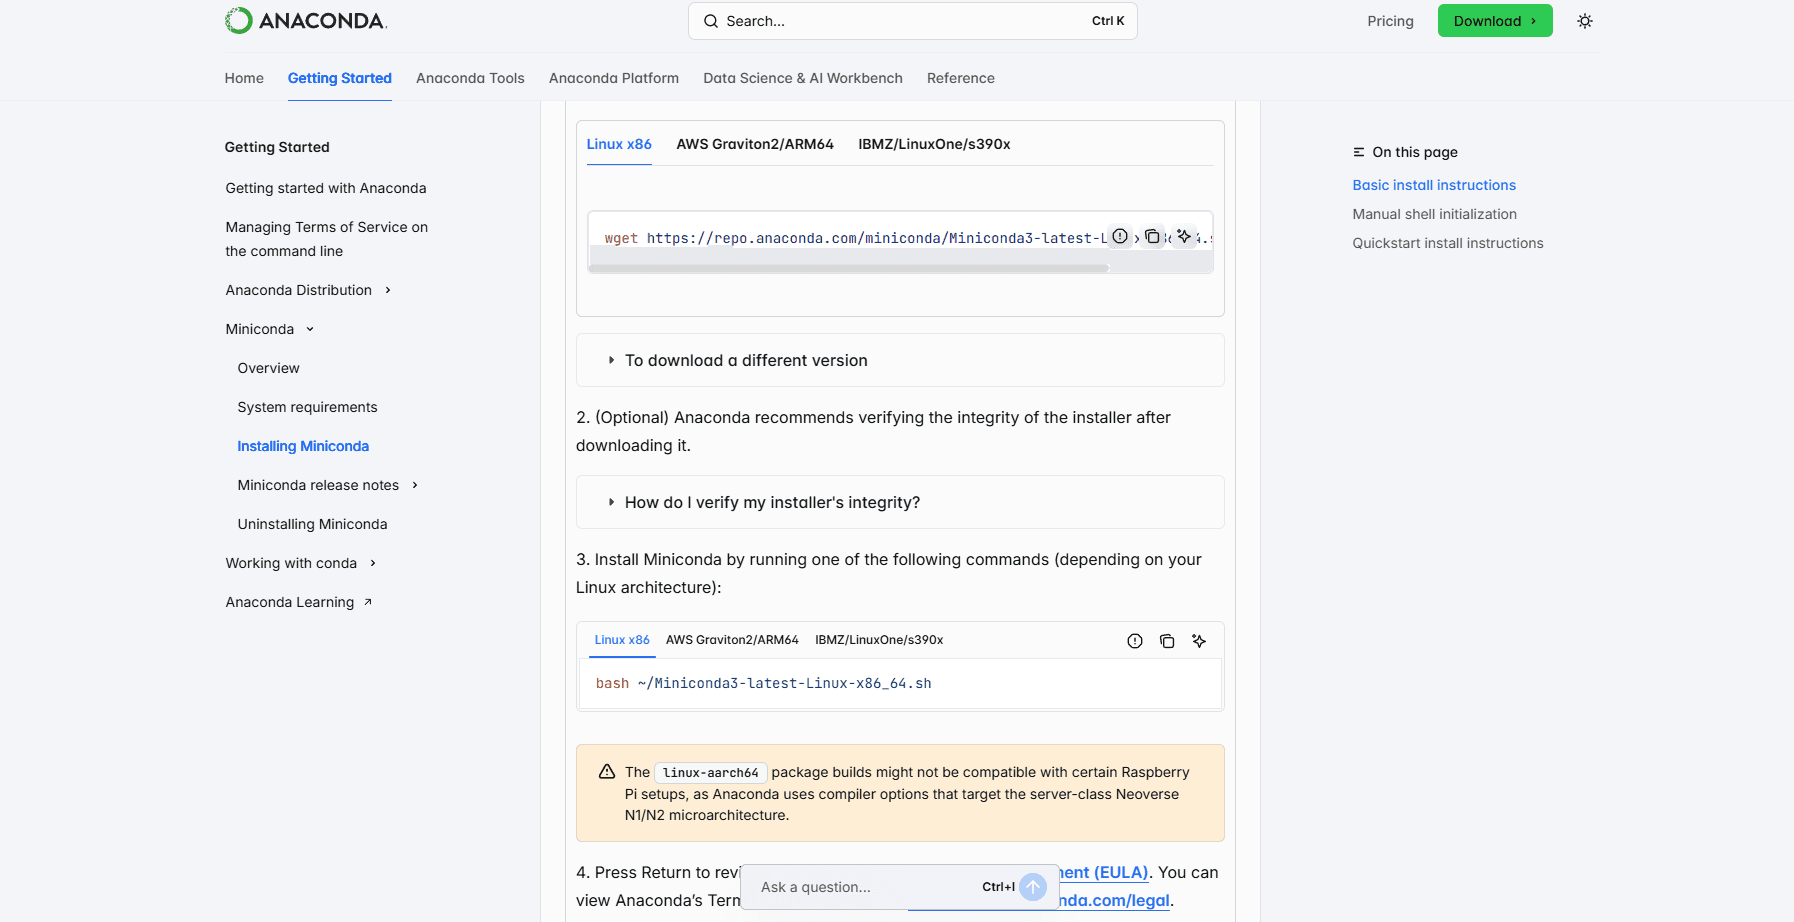Copy the bash Miniconda3 install command
Screen dimensions: 1794x922
(1167, 641)
